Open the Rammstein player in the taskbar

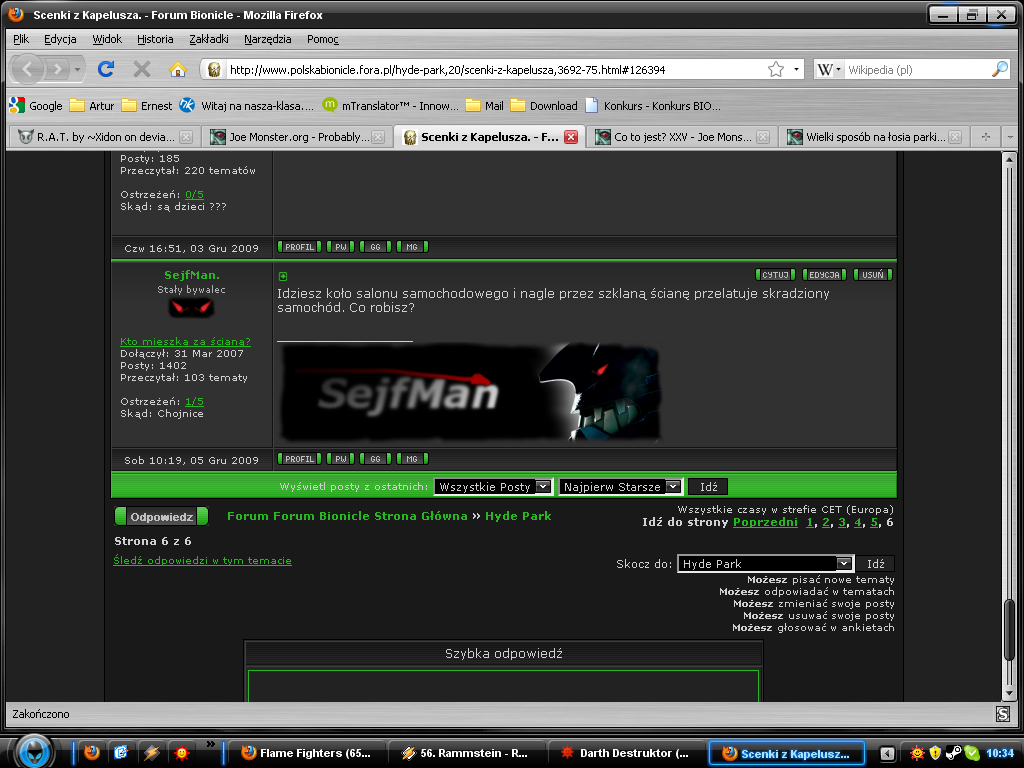[x=466, y=753]
